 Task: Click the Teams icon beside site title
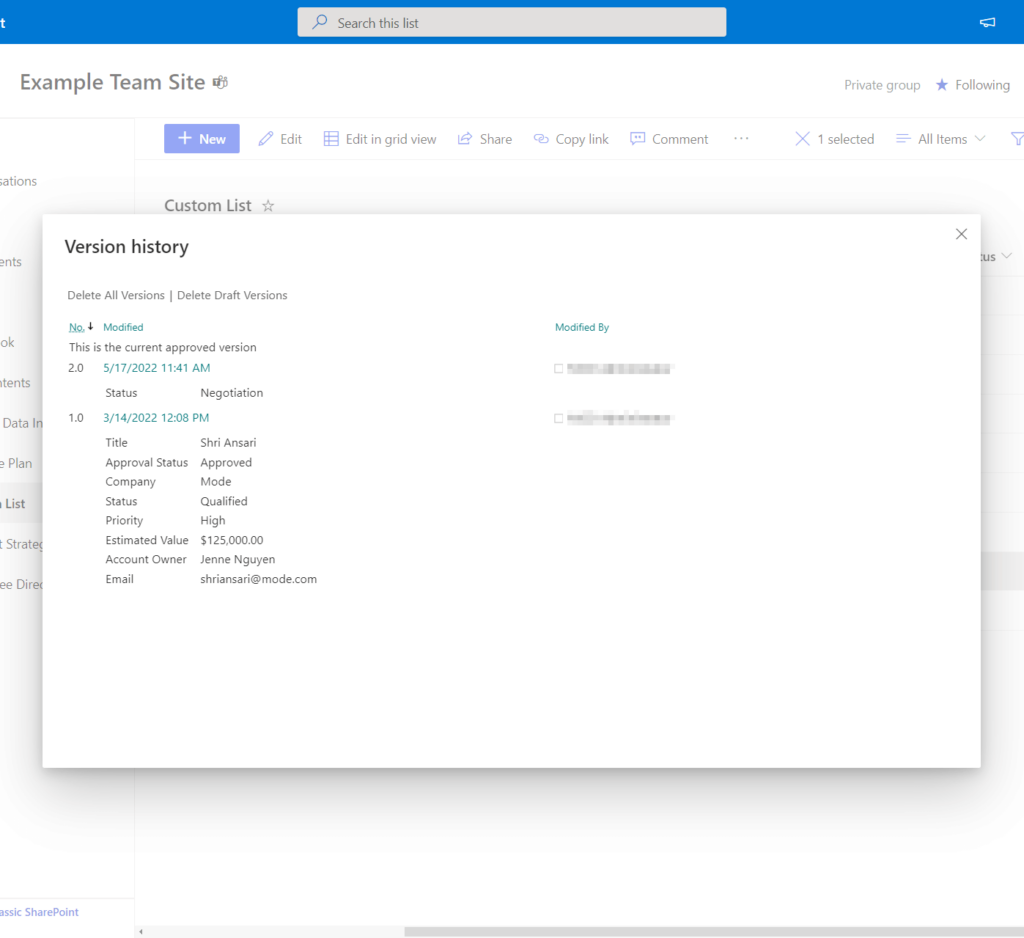221,82
